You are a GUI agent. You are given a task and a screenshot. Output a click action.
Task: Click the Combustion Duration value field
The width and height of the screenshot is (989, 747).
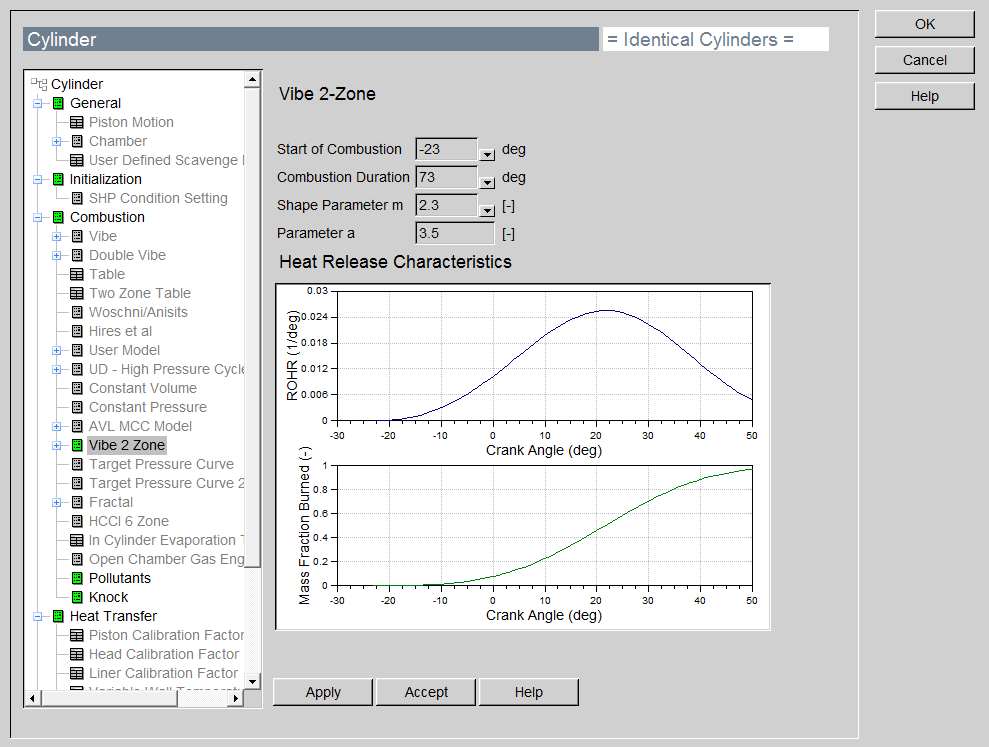click(447, 177)
